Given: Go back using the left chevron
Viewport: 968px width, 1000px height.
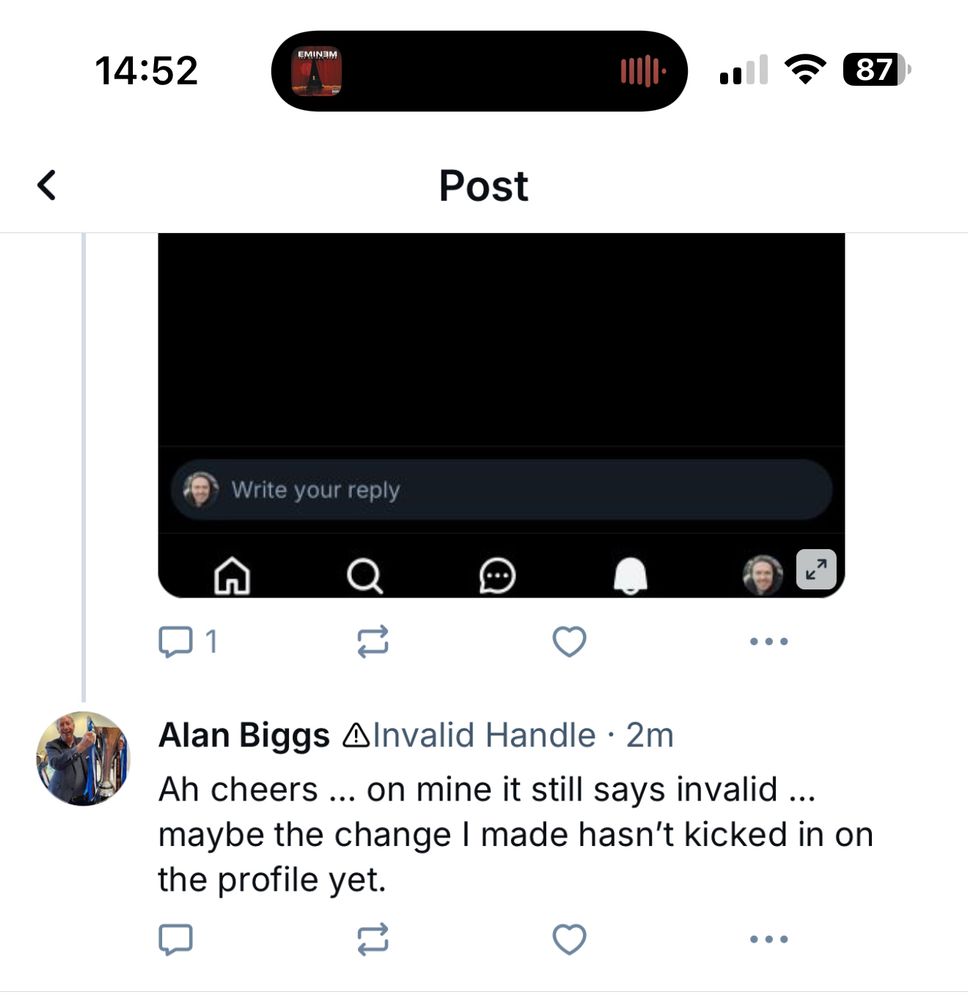Looking at the screenshot, I should coord(45,186).
